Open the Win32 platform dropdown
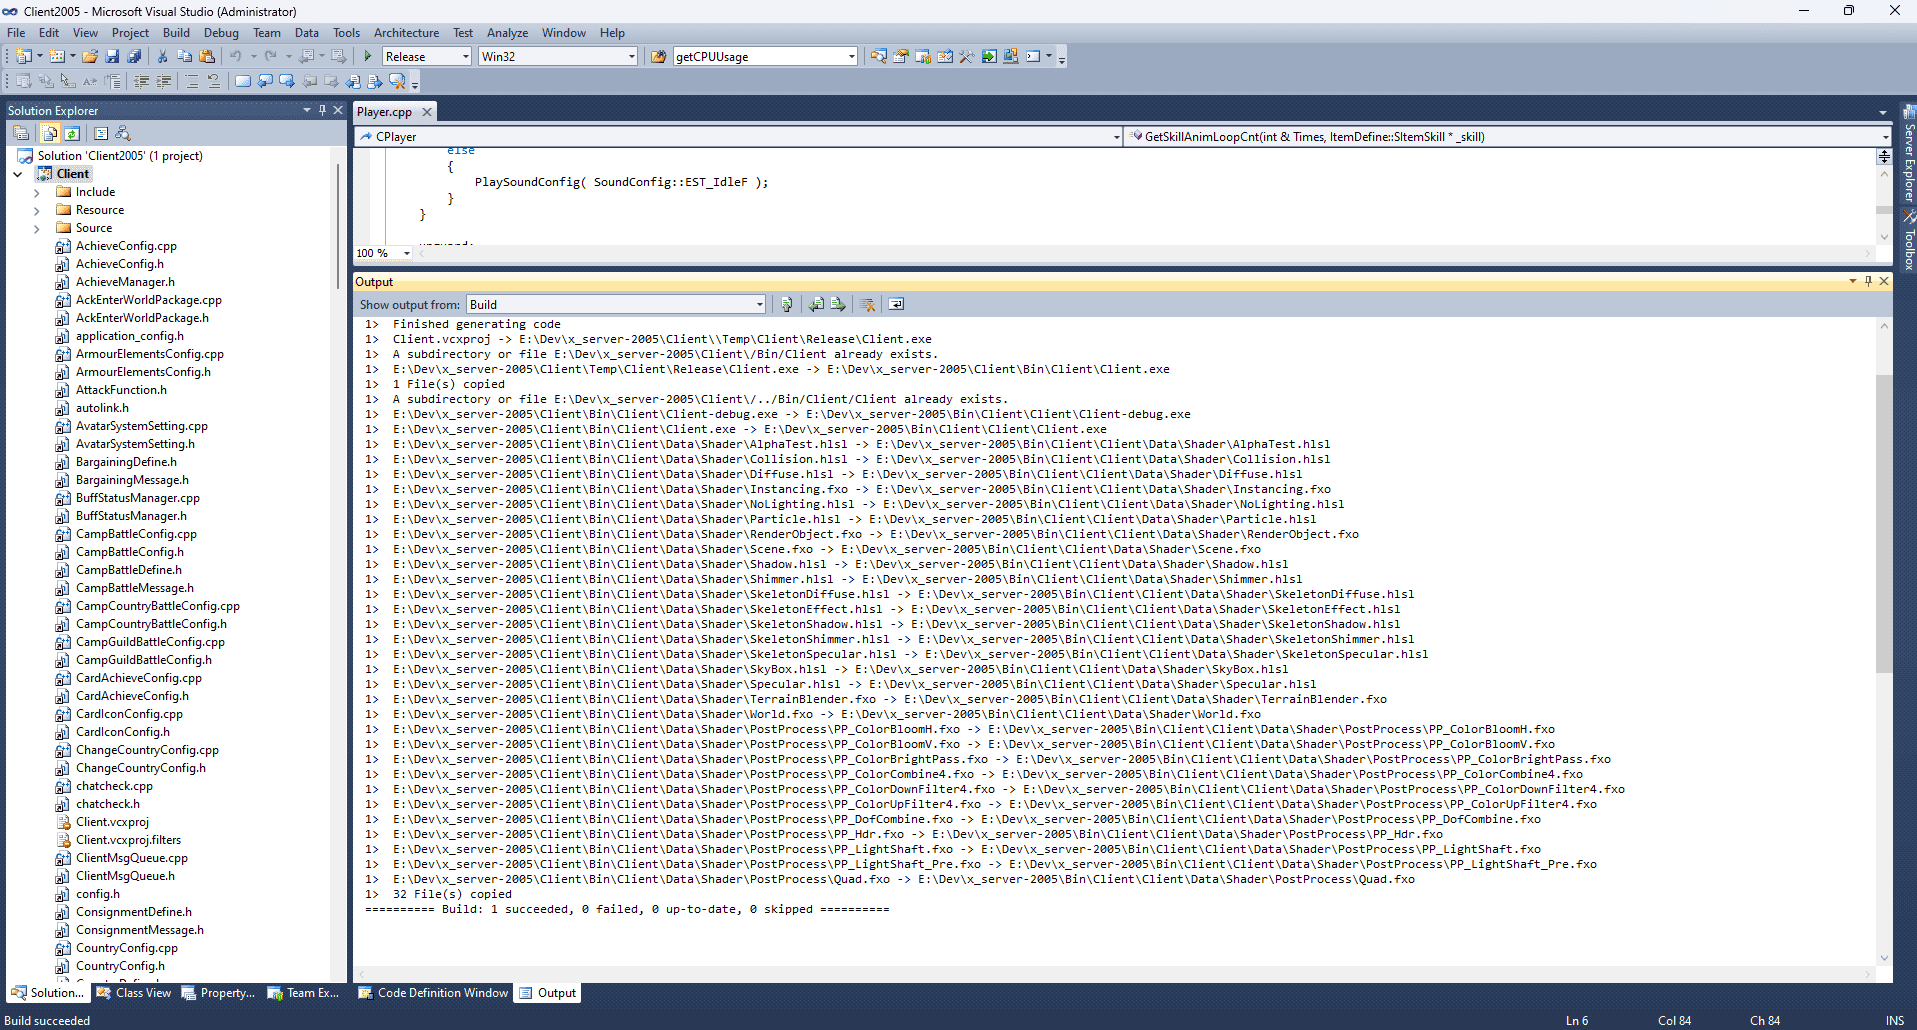The image size is (1917, 1030). coord(632,57)
